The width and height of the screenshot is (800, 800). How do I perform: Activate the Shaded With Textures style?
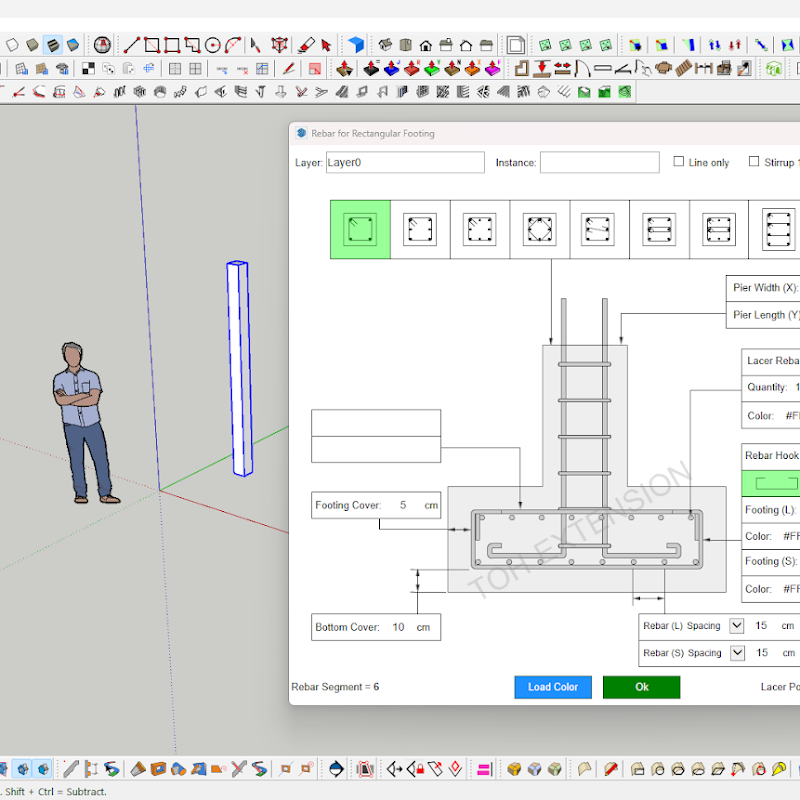pos(53,45)
